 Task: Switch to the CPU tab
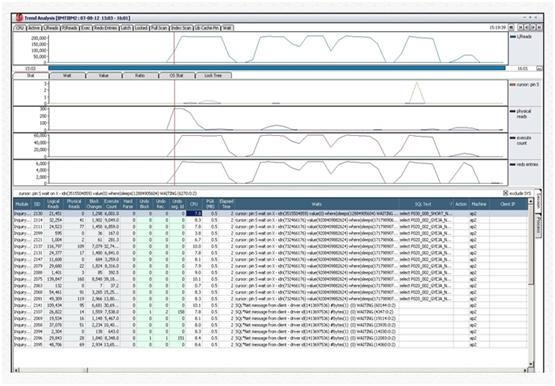click(x=19, y=28)
